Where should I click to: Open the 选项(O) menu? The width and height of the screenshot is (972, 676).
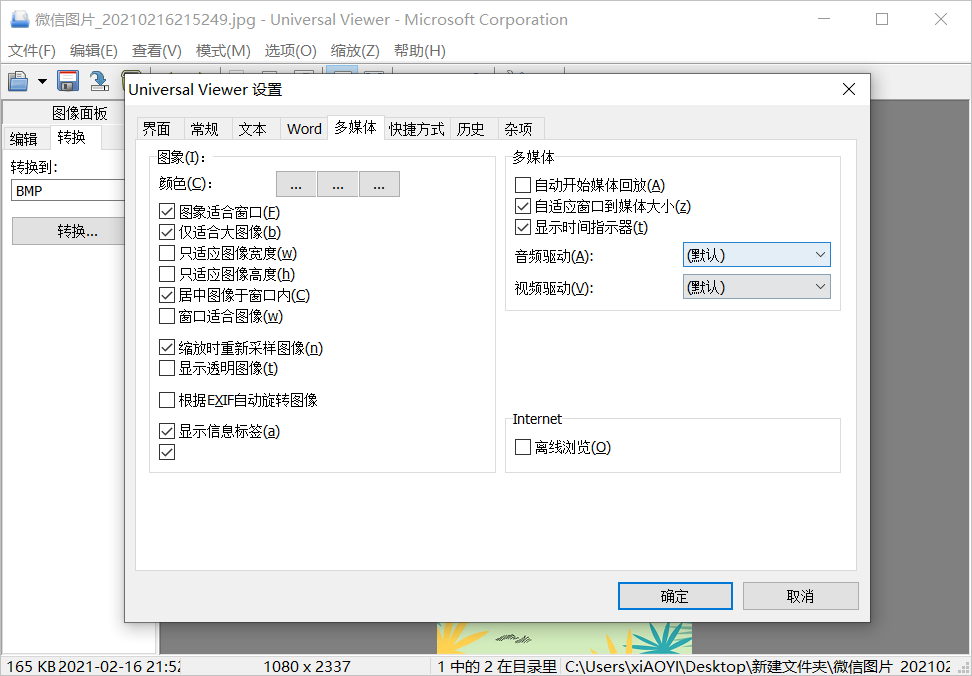click(x=291, y=51)
